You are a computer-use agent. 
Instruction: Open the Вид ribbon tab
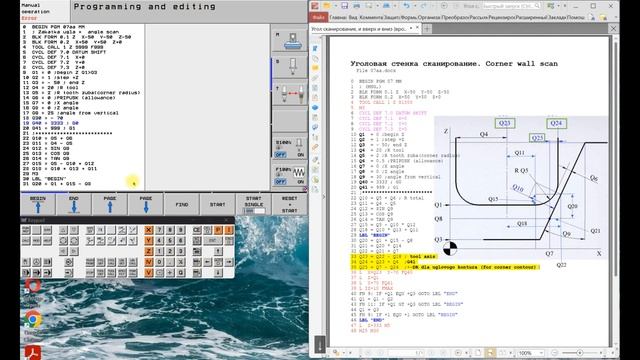(x=353, y=18)
